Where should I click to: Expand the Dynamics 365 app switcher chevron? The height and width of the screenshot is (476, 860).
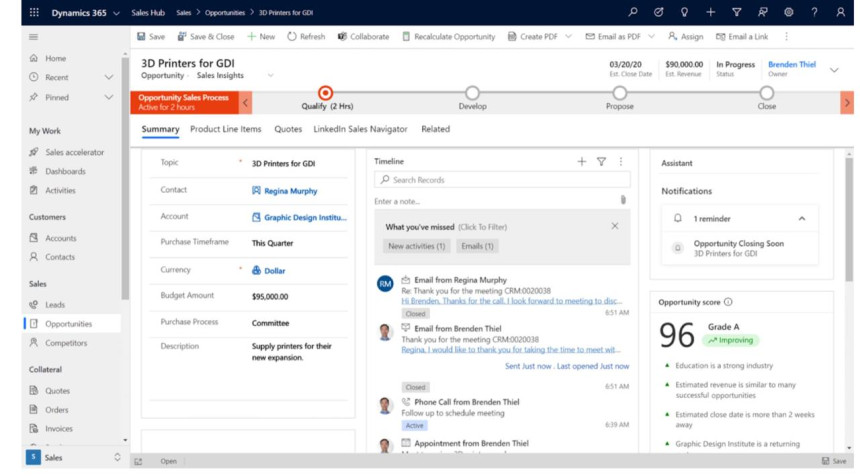coord(116,13)
